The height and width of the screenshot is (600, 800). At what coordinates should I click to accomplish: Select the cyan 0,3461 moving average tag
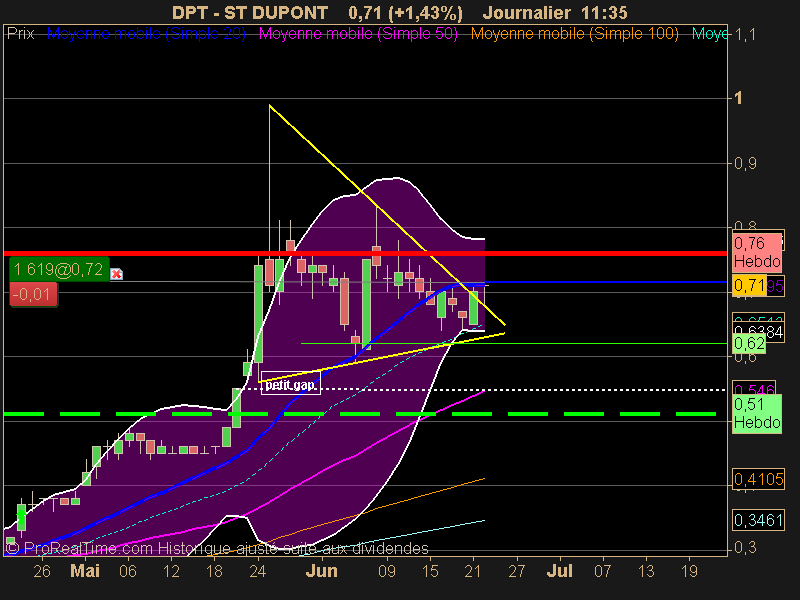[x=758, y=520]
